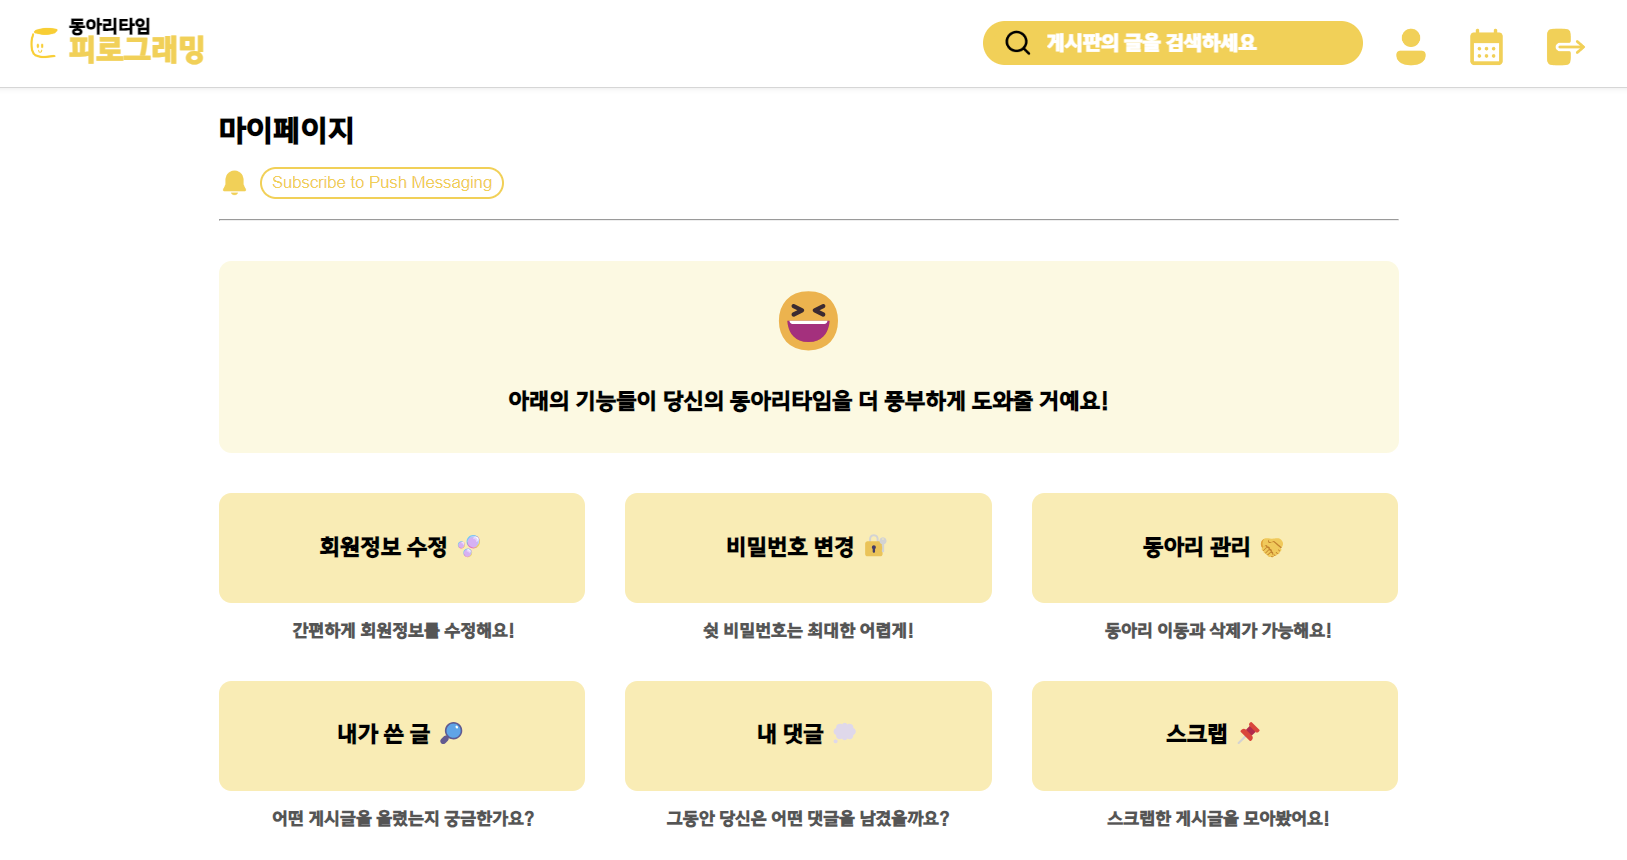1627x860 pixels.
Task: Open the calendar icon in header
Action: pyautogui.click(x=1486, y=47)
